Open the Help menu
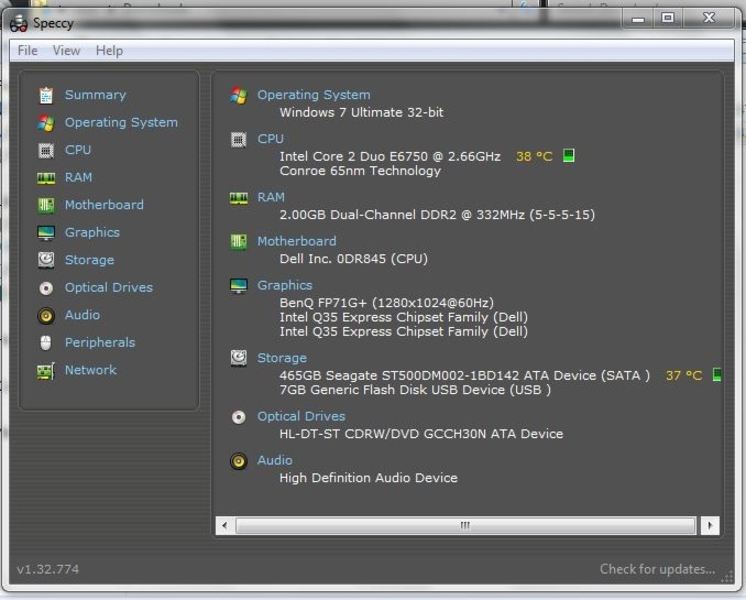This screenshot has width=746, height=600. point(109,50)
